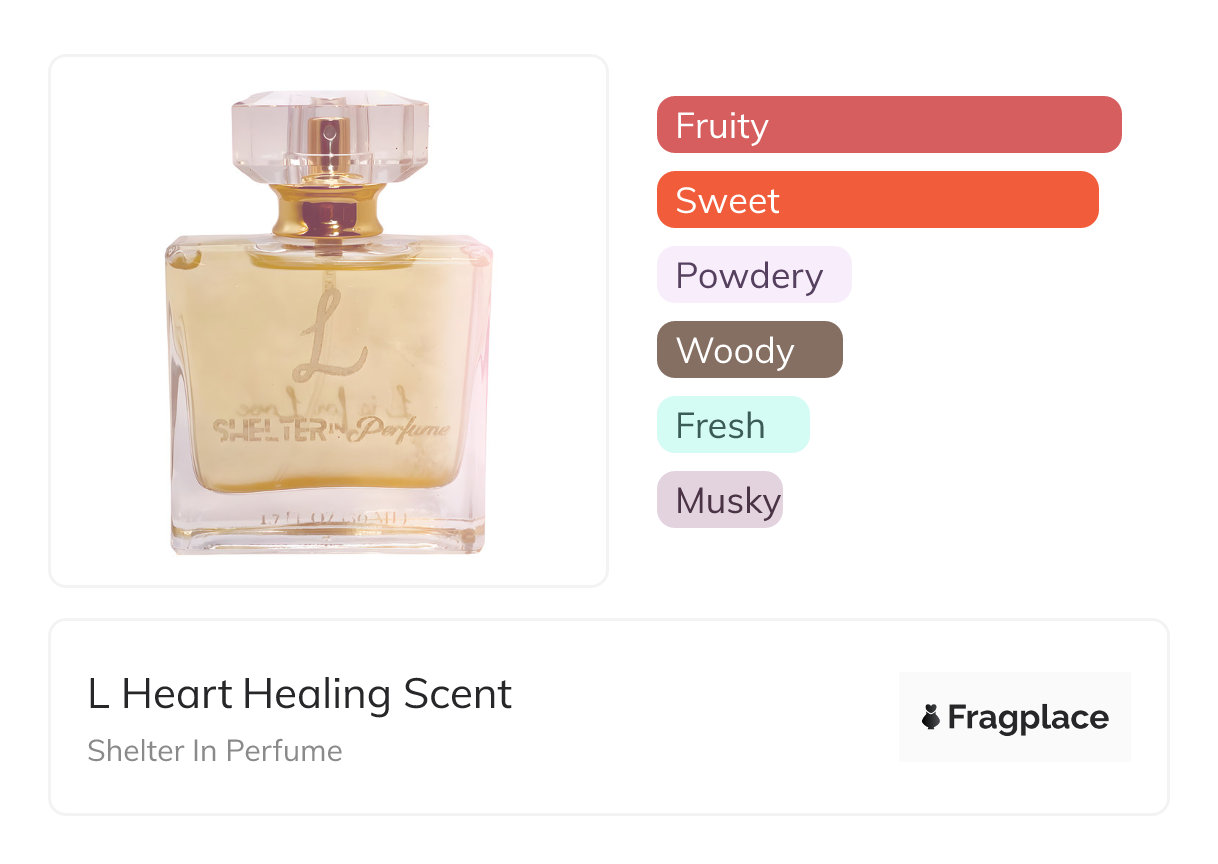
Task: Choose the Powdery accord tag
Action: 754,275
